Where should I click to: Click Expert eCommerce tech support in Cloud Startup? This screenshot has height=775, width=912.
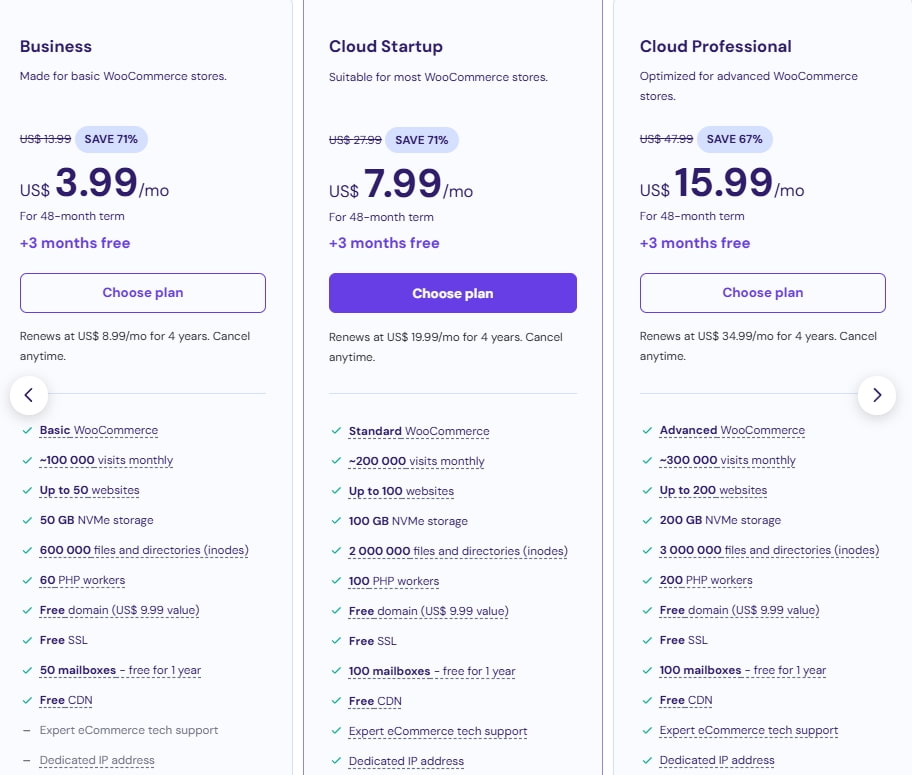tap(437, 731)
